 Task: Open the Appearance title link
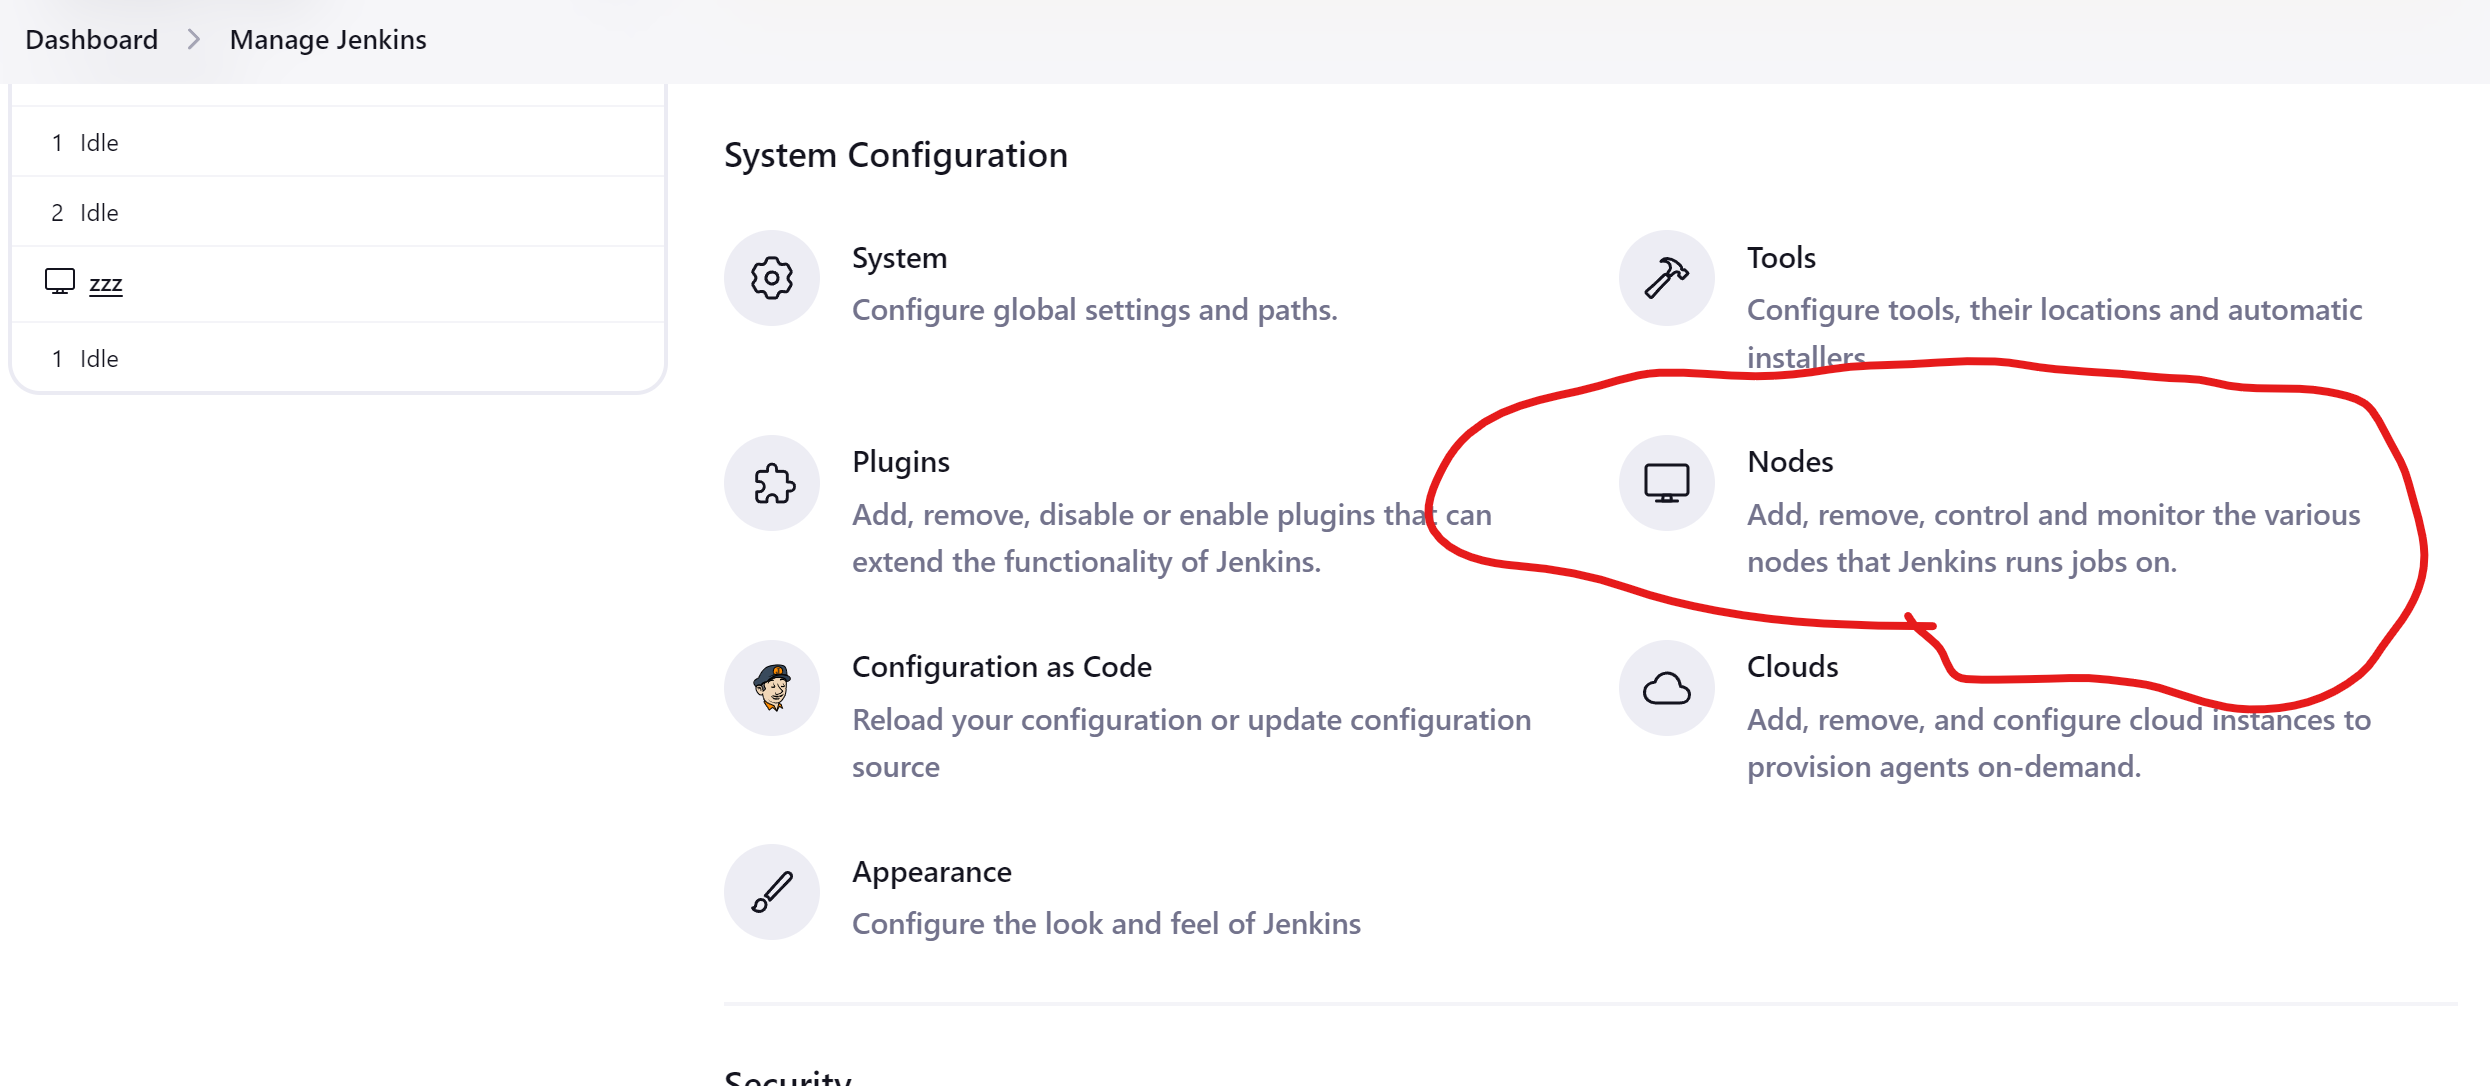pyautogui.click(x=931, y=872)
